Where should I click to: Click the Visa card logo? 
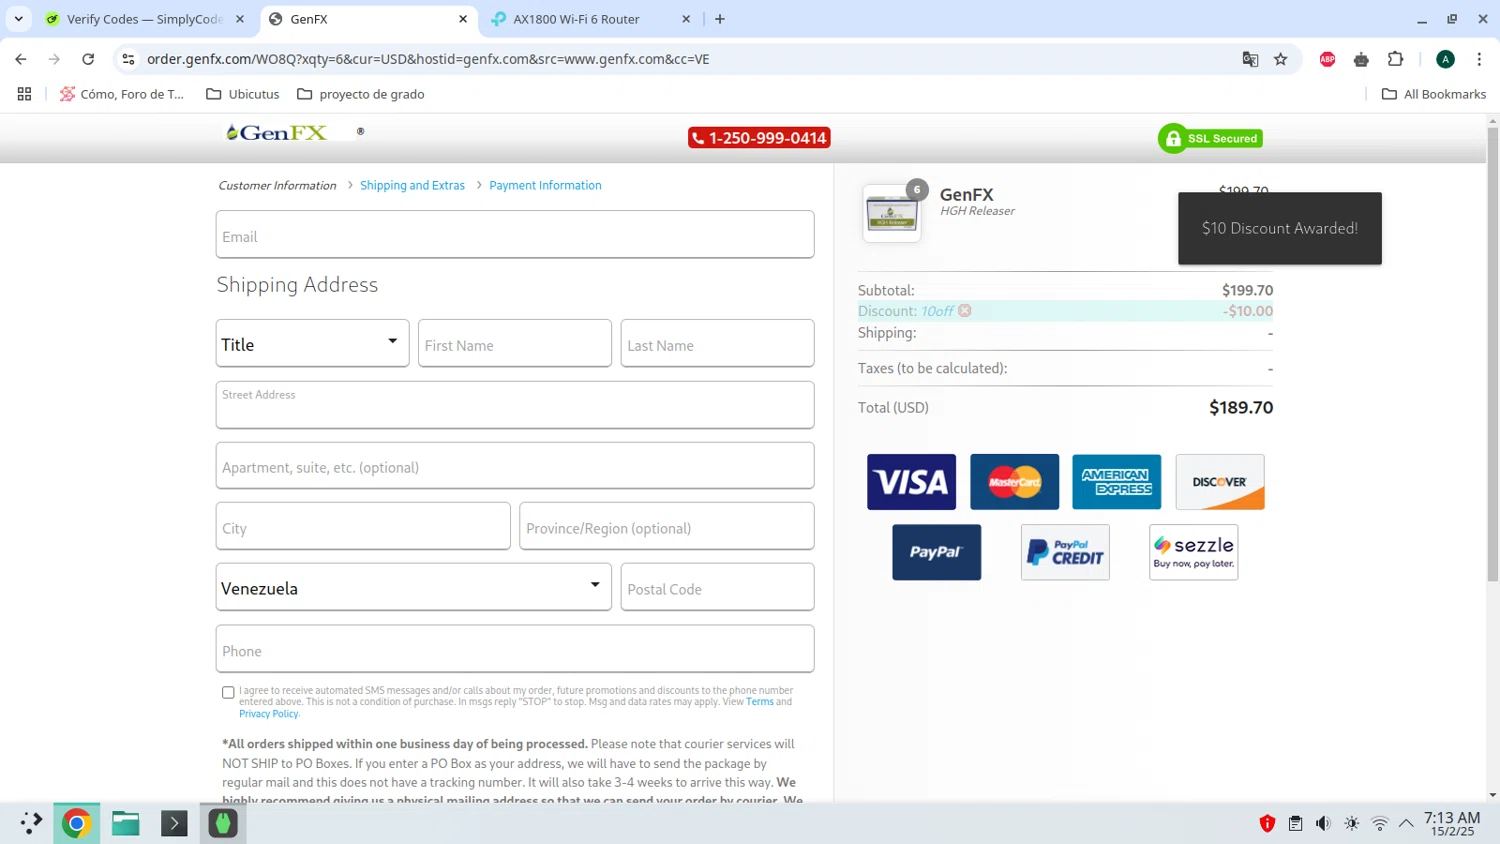[x=911, y=482]
